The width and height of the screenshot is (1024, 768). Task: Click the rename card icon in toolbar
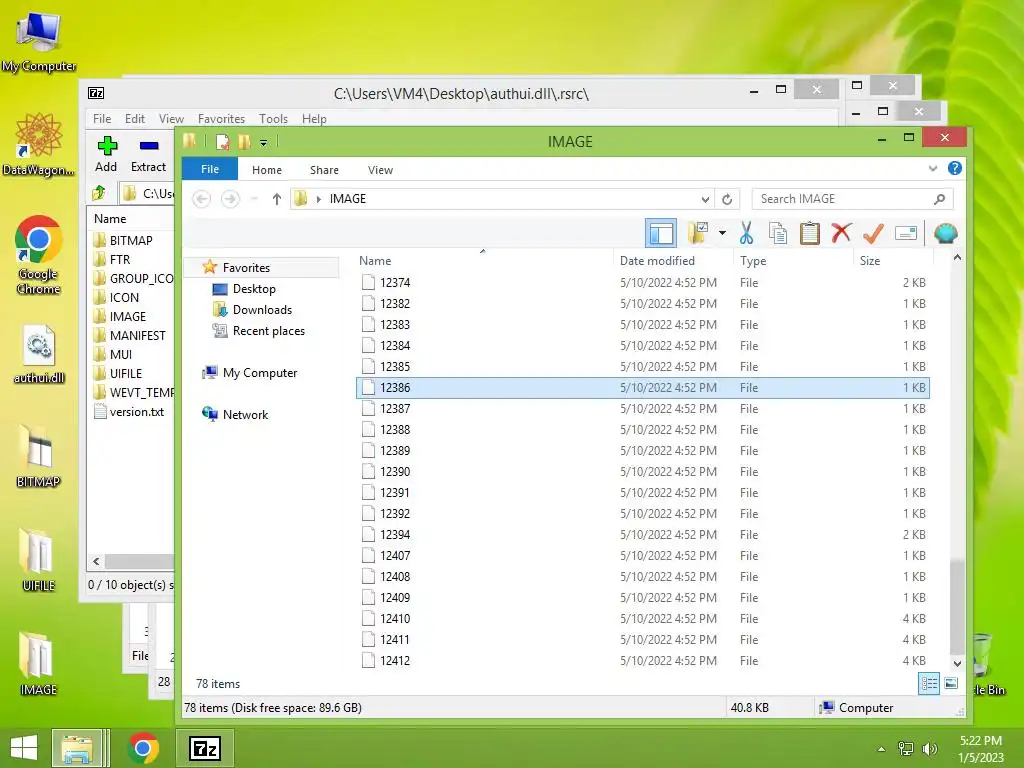906,232
